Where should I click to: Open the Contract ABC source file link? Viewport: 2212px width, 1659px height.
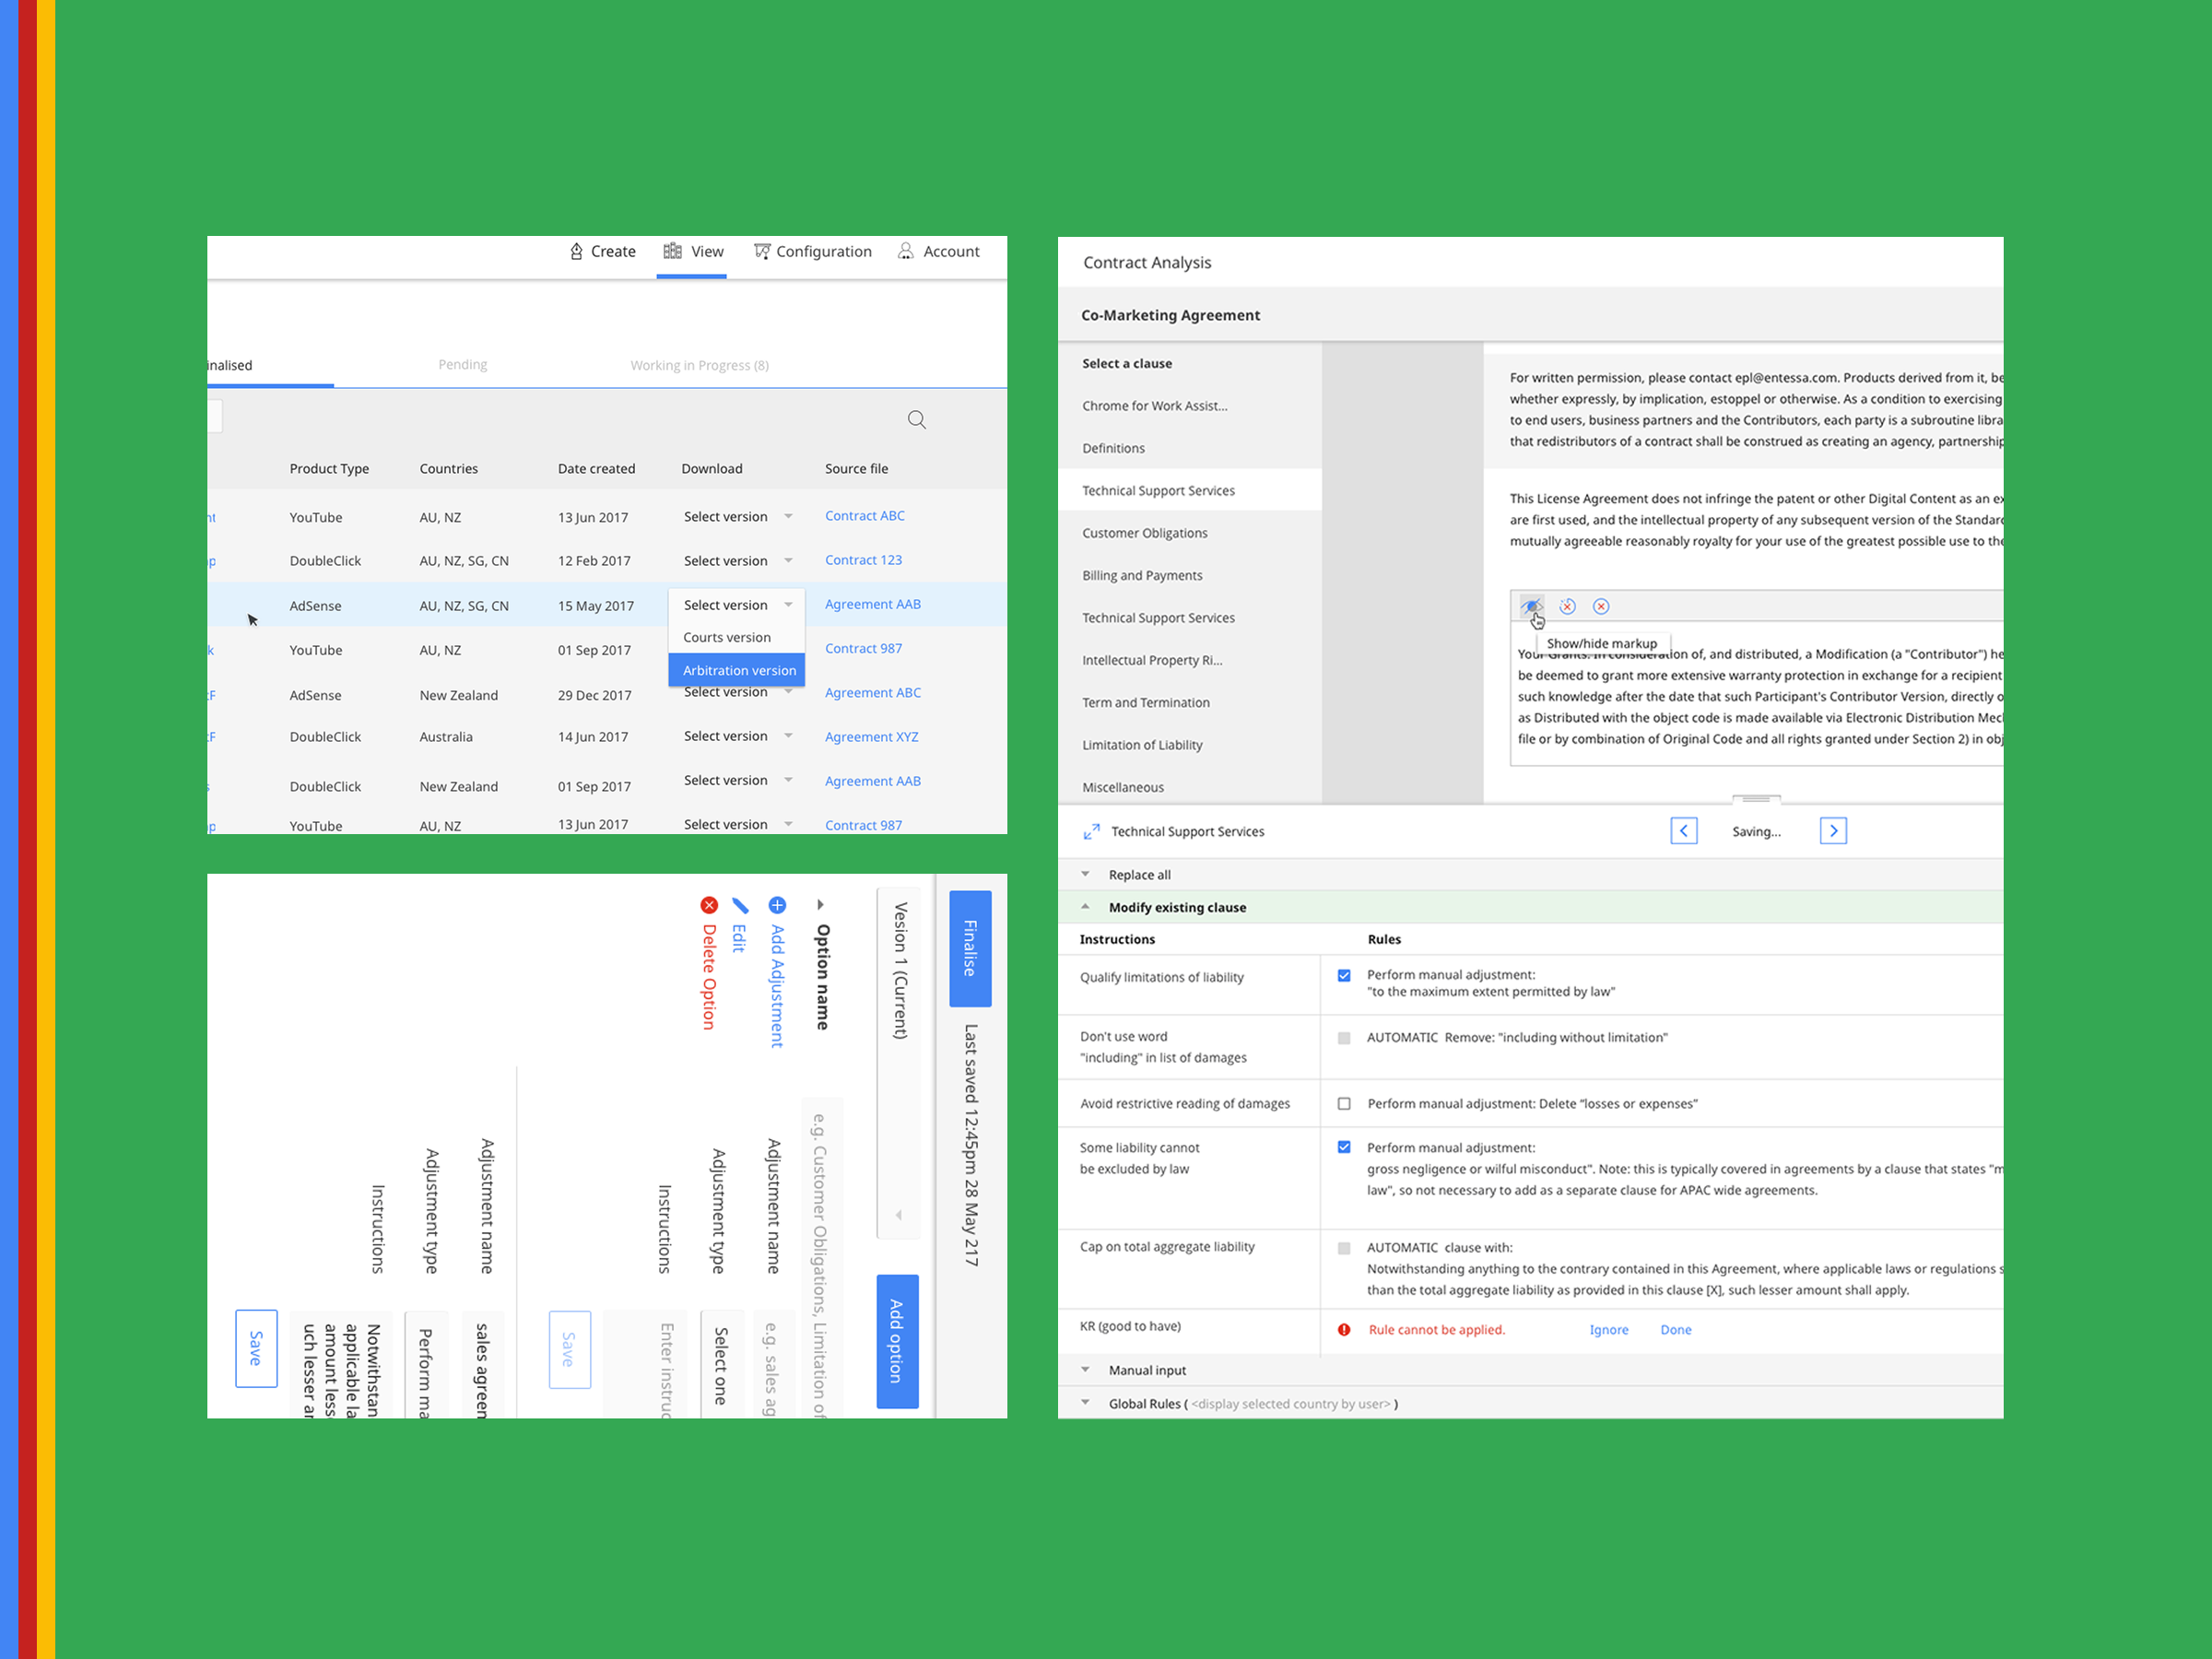[x=864, y=516]
